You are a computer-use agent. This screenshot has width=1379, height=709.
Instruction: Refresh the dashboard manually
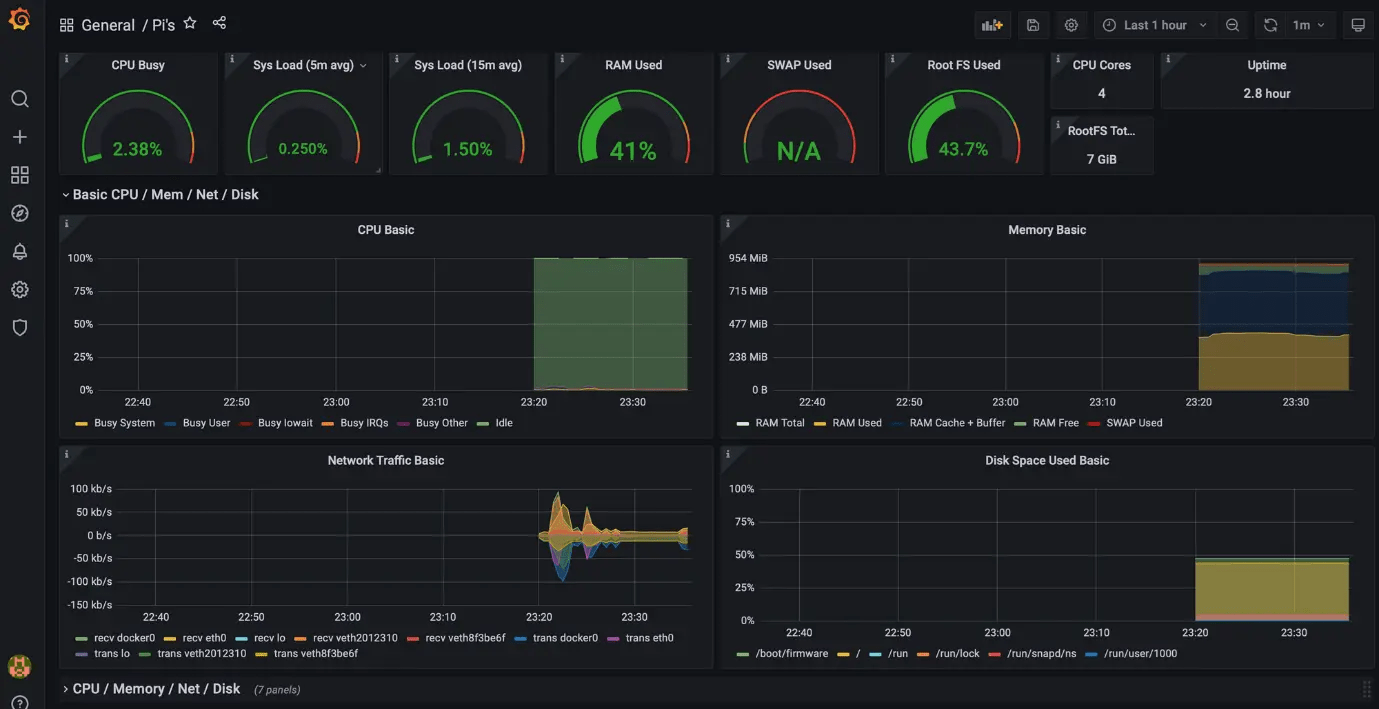click(x=1270, y=25)
